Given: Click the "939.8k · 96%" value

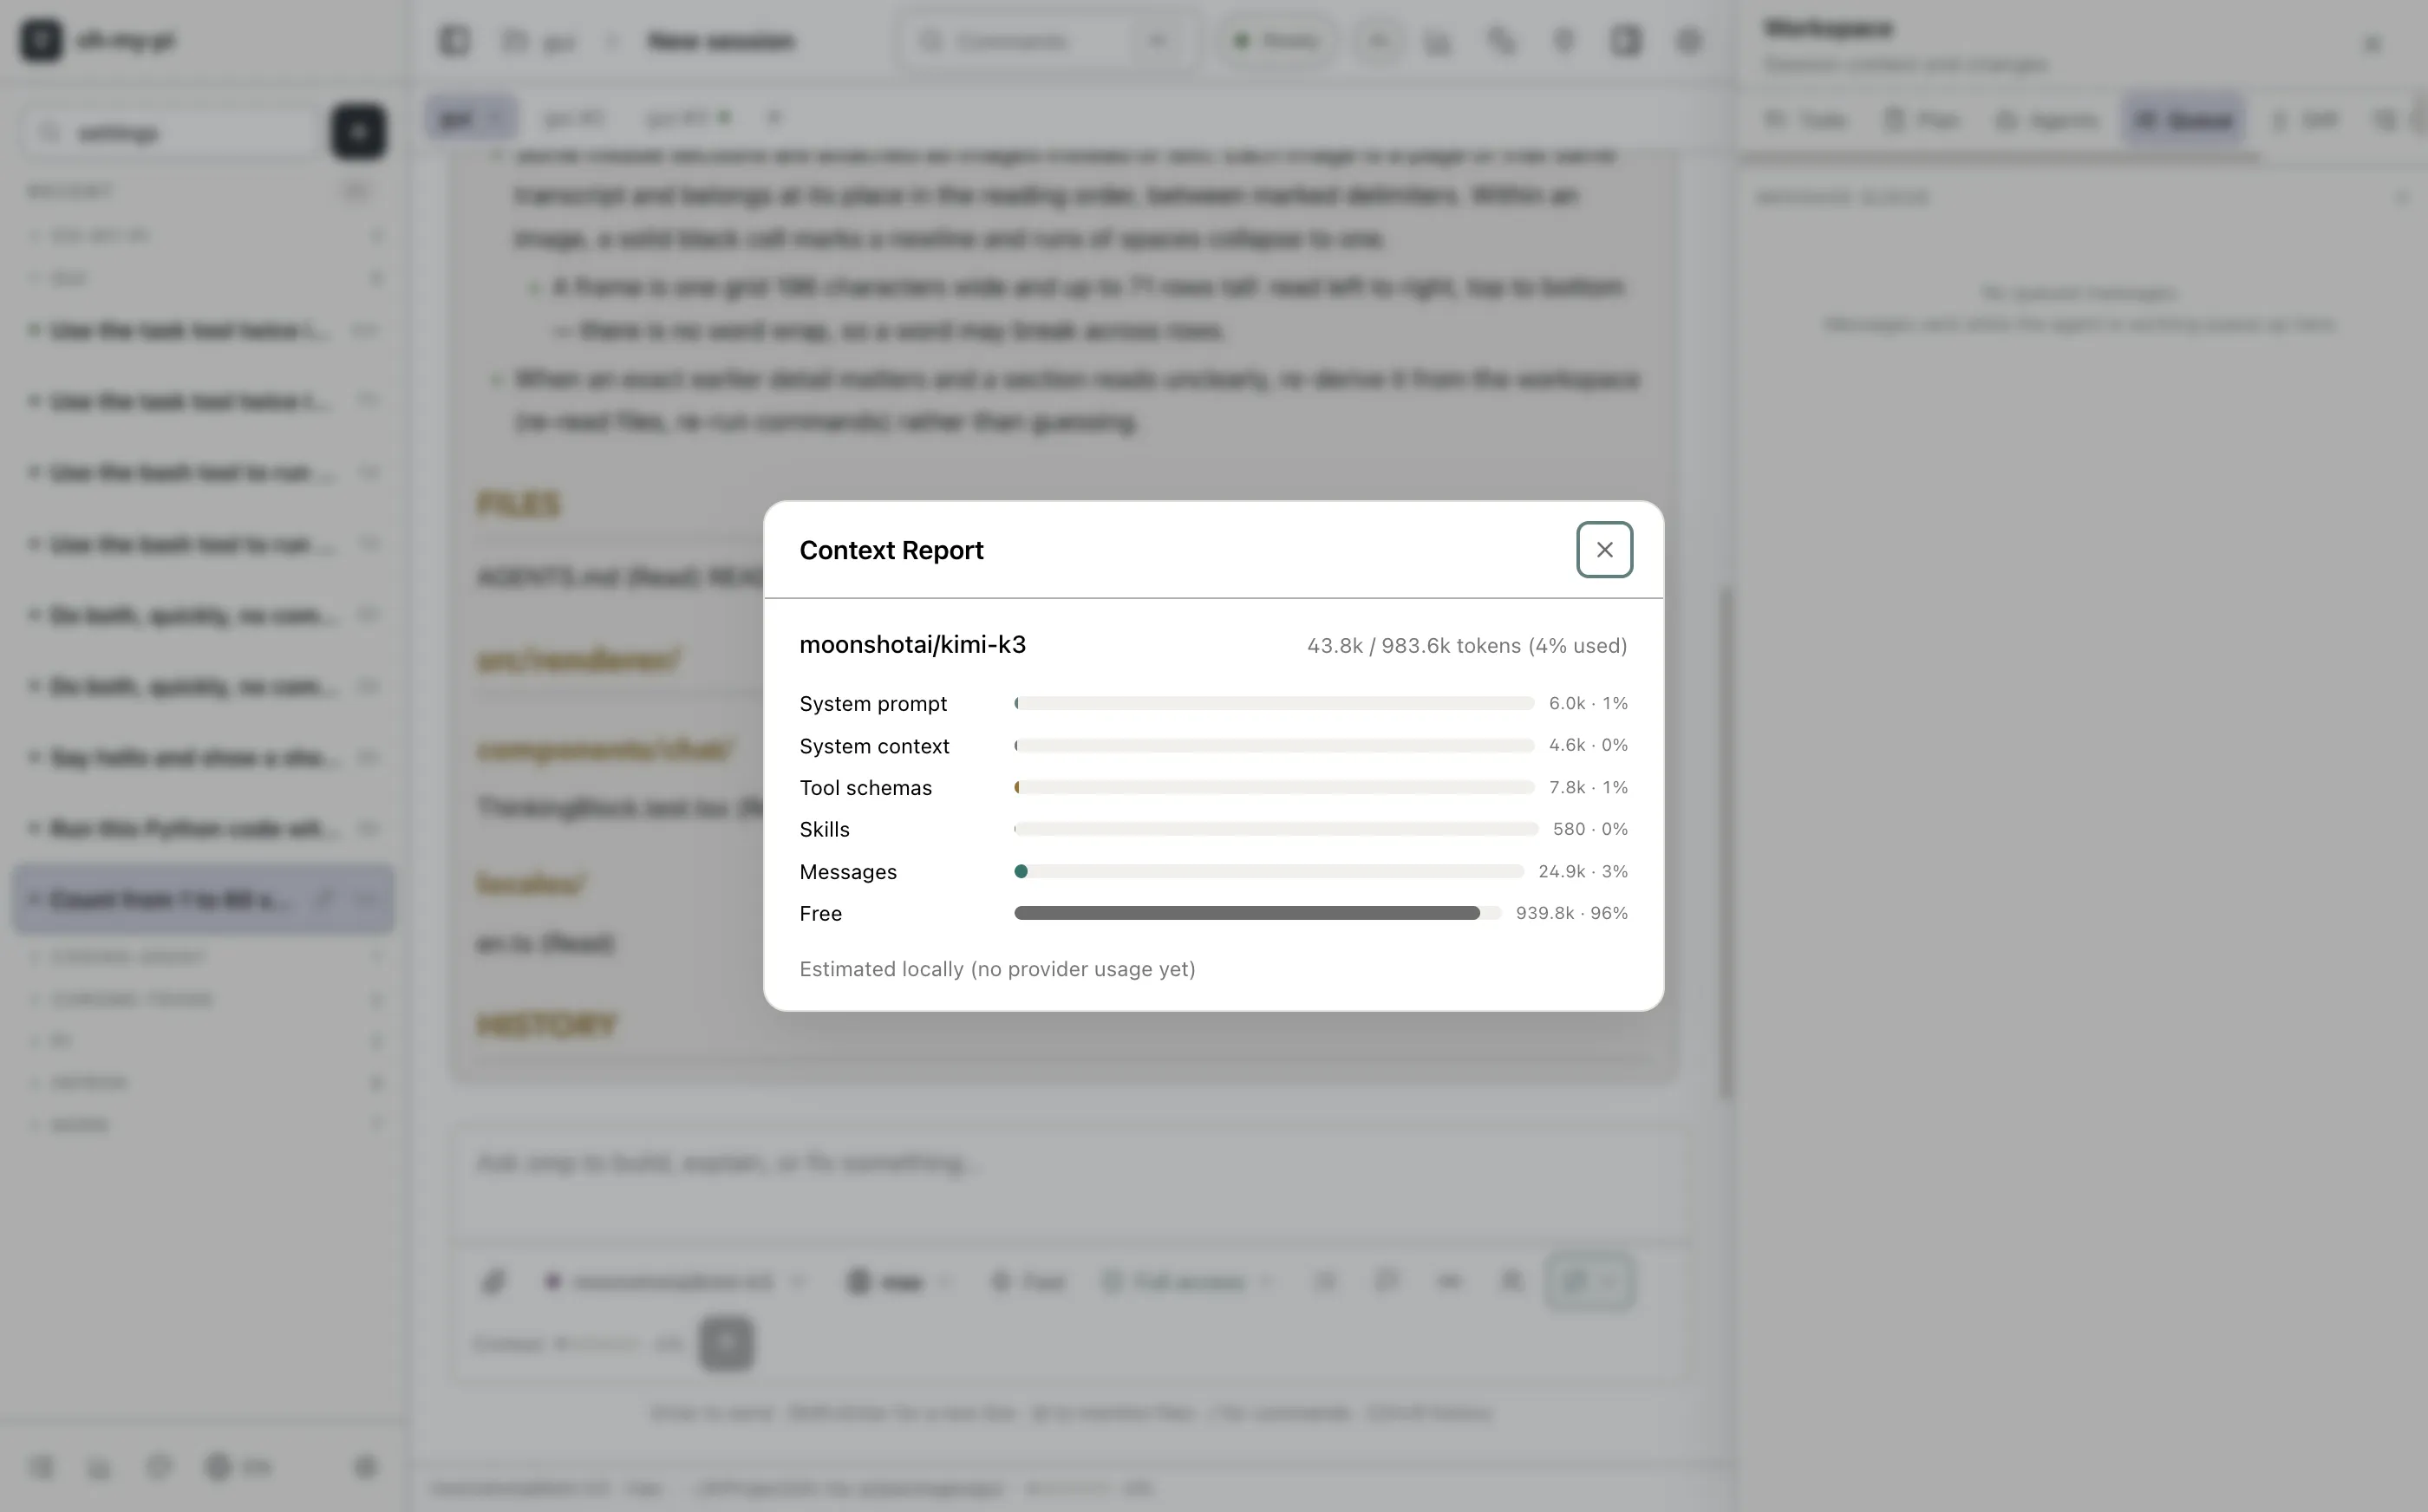Looking at the screenshot, I should [1572, 913].
